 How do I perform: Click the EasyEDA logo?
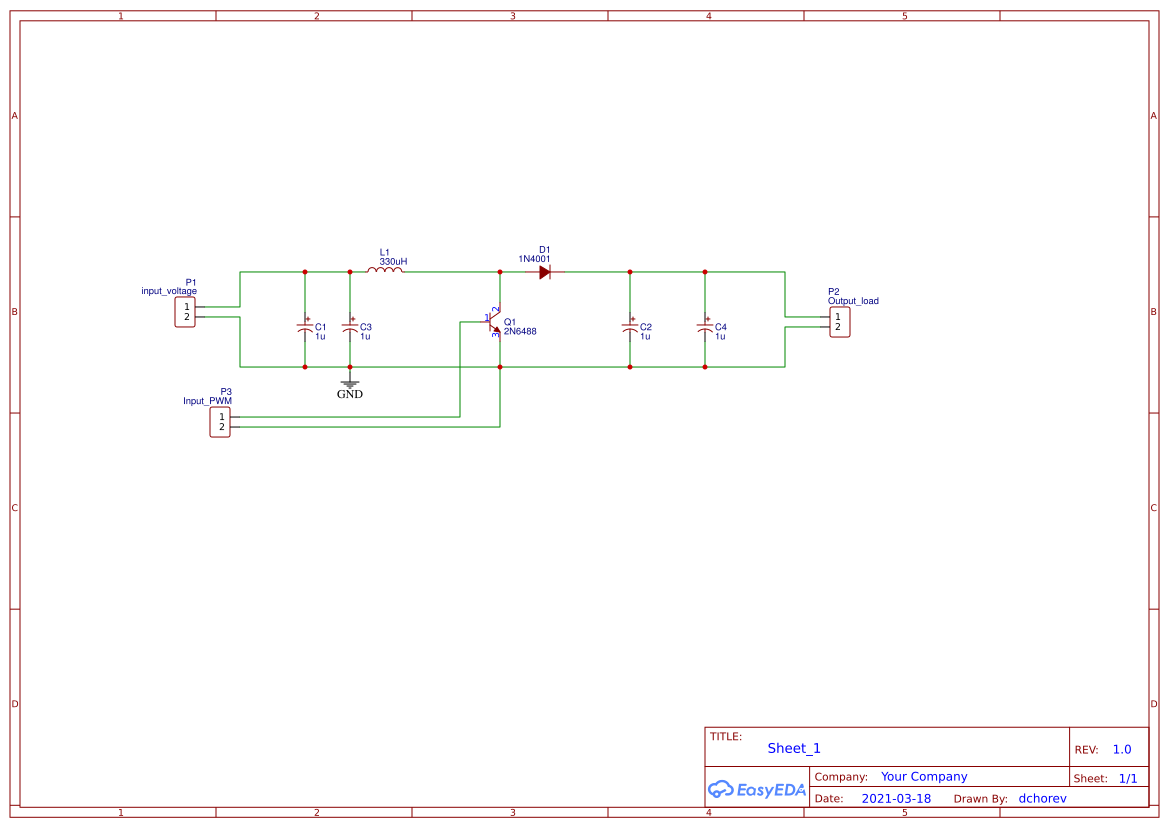(x=756, y=789)
